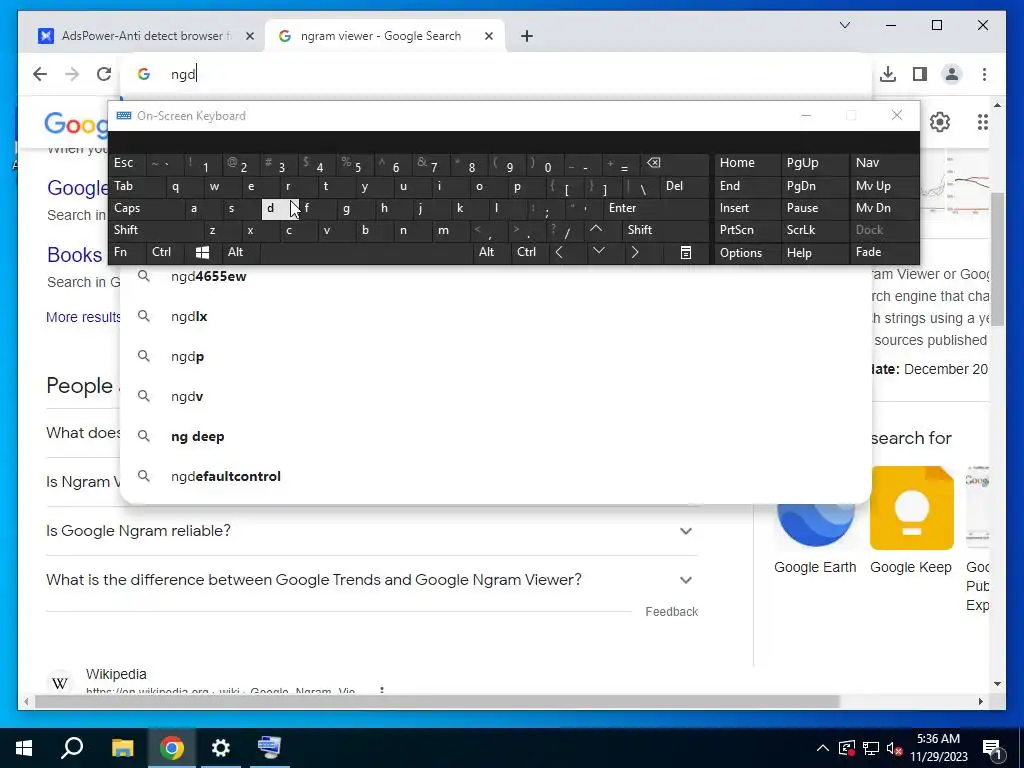Open Chrome downloads icon
The image size is (1024, 768).
coord(888,74)
